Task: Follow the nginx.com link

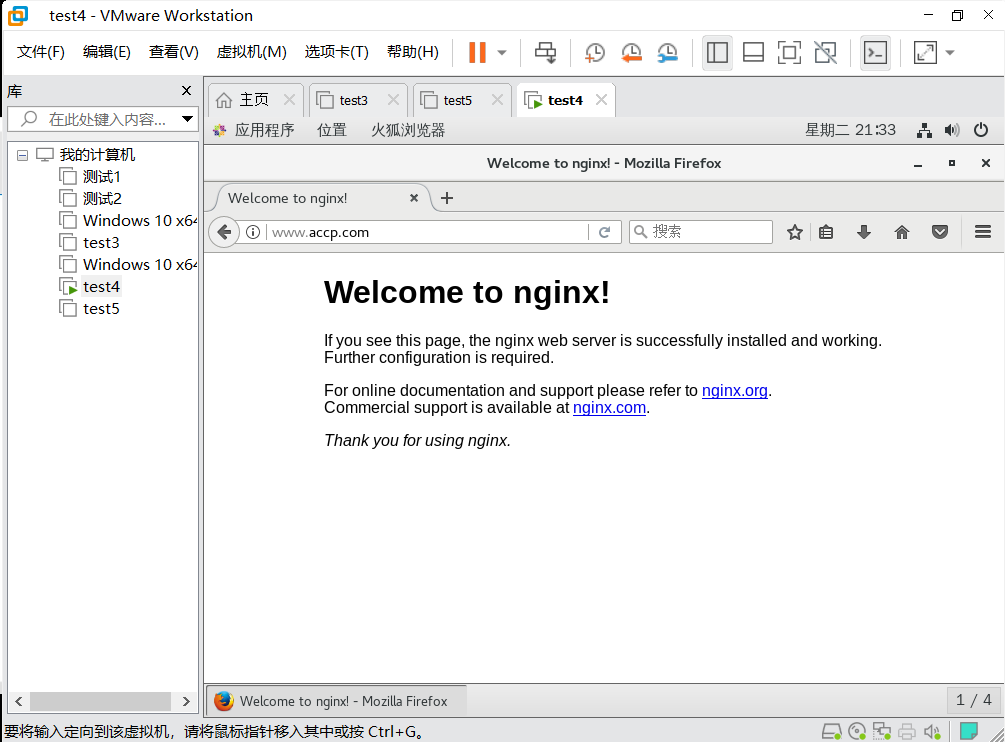Action: (x=609, y=408)
